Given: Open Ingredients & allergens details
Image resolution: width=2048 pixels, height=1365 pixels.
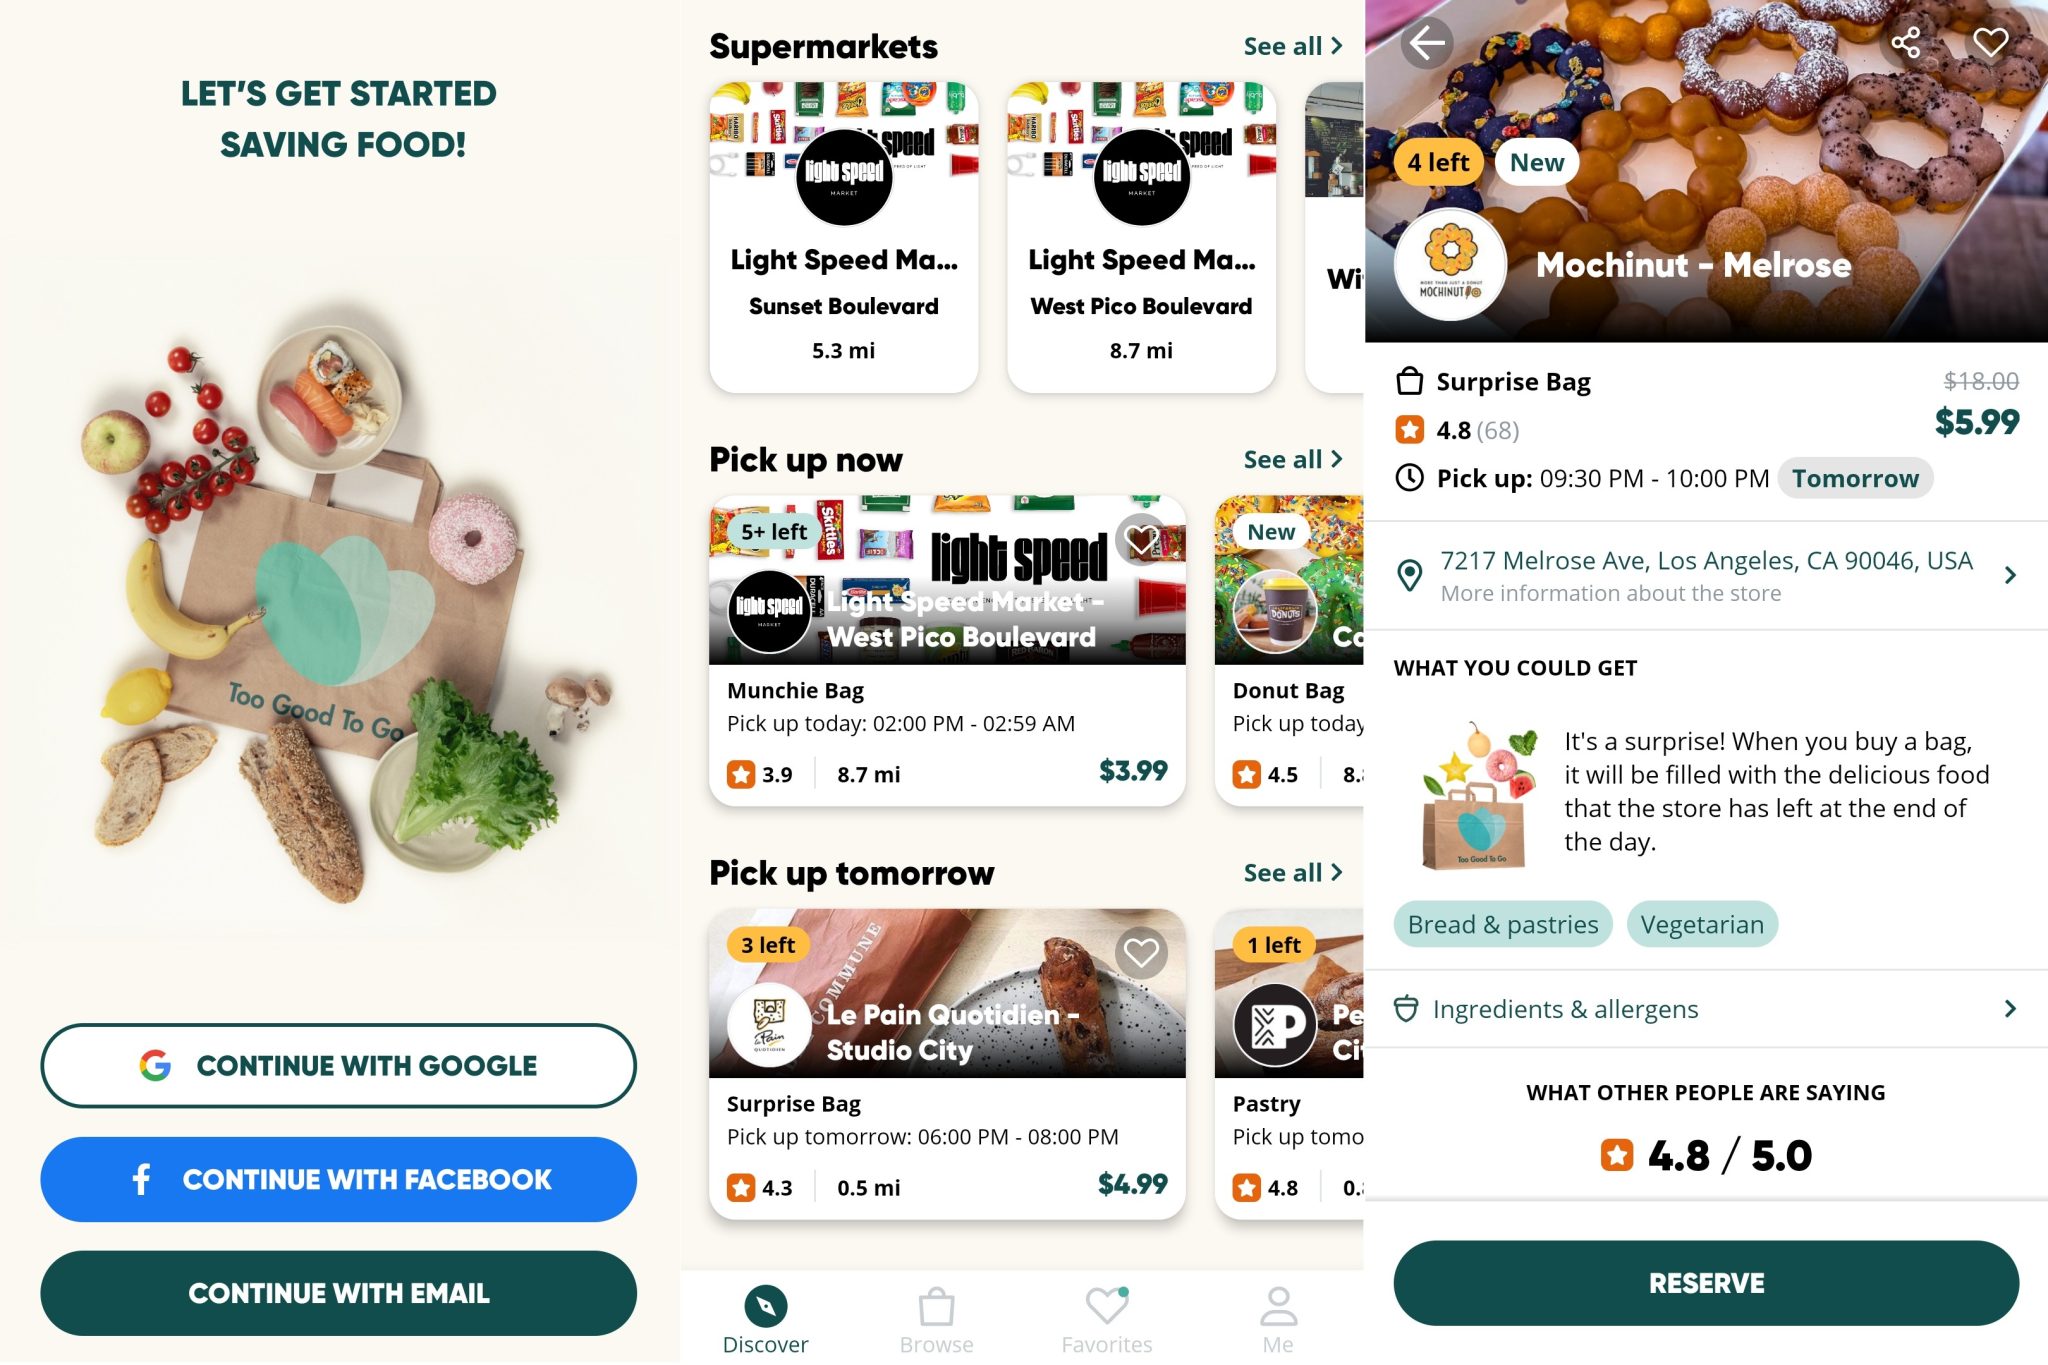Looking at the screenshot, I should 1706,1009.
